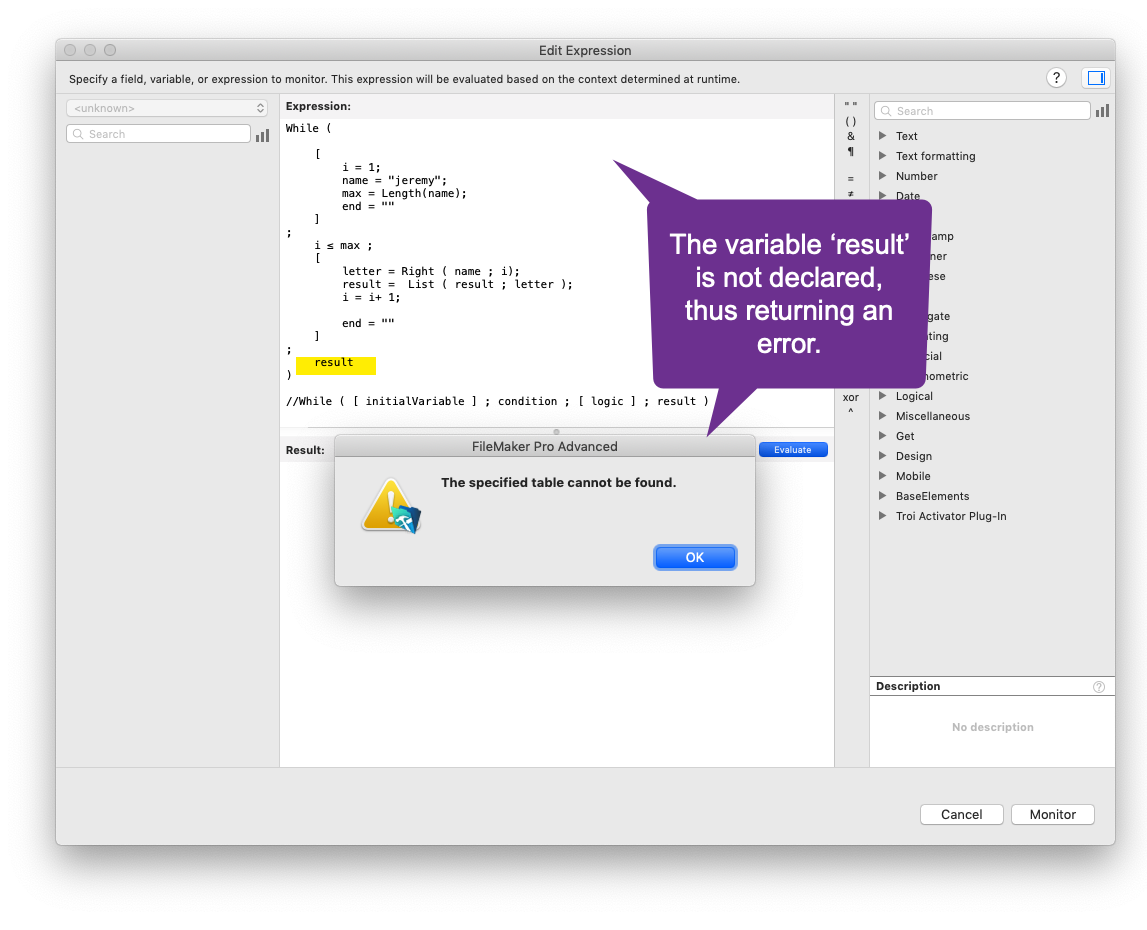Screen dimensions: 1147x930
Task: Click the Evaluate button
Action: [793, 450]
